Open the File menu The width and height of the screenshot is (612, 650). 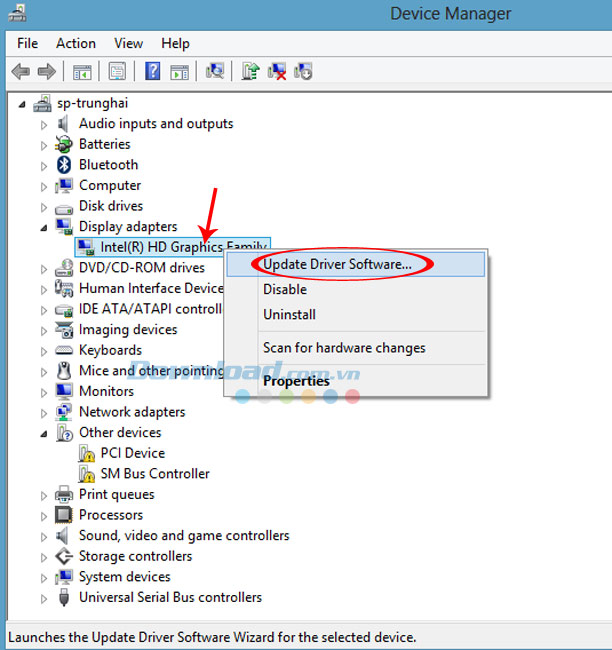click(27, 43)
